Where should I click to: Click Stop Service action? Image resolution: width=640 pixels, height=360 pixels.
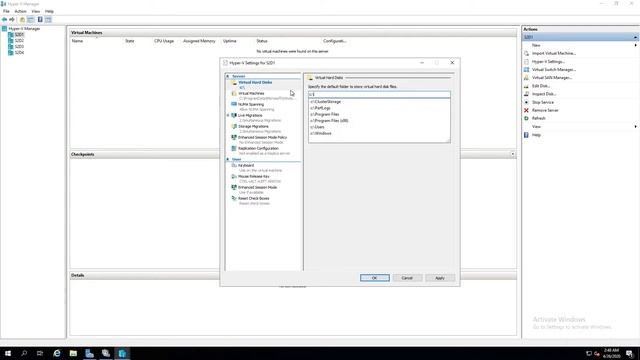(x=542, y=102)
